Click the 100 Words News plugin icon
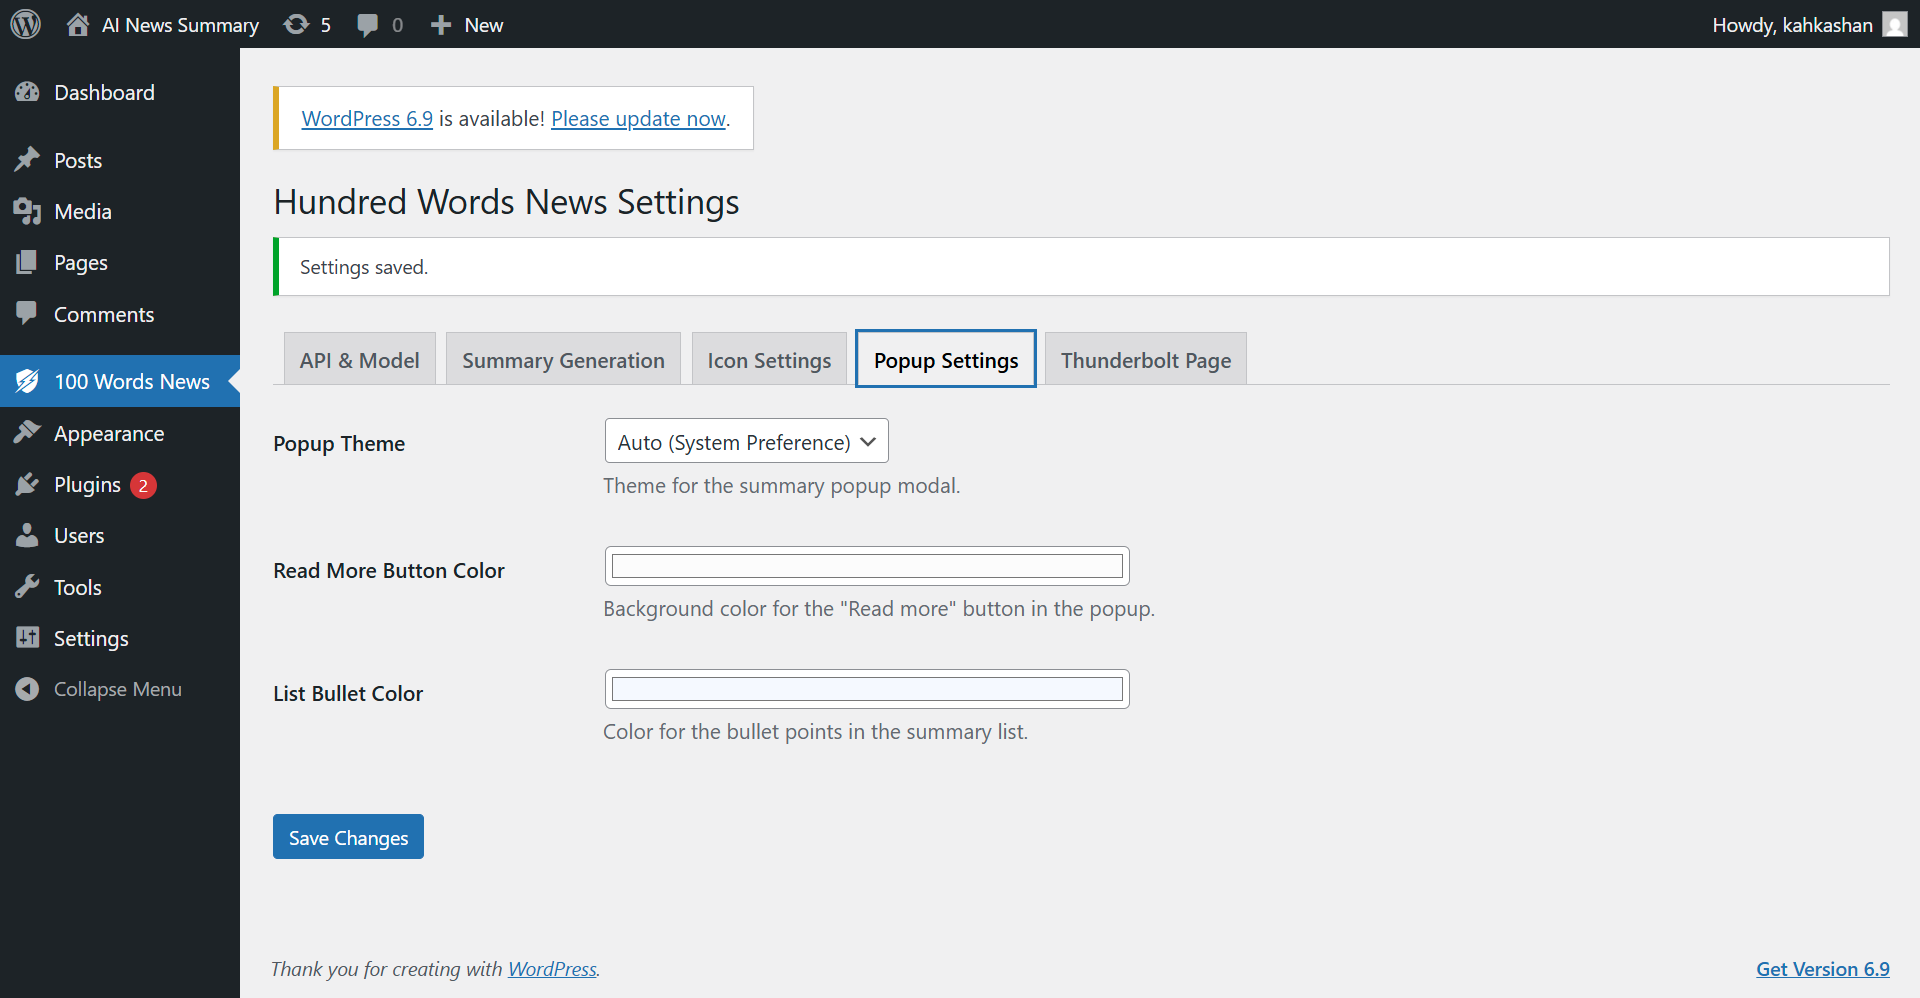 point(28,381)
